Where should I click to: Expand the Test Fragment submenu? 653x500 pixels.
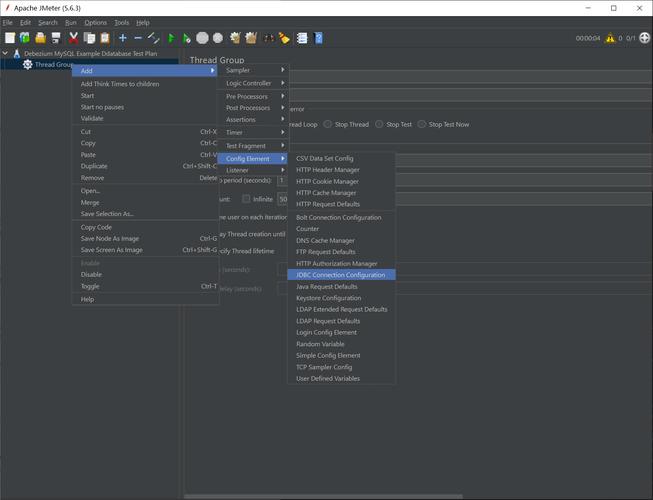[253, 146]
